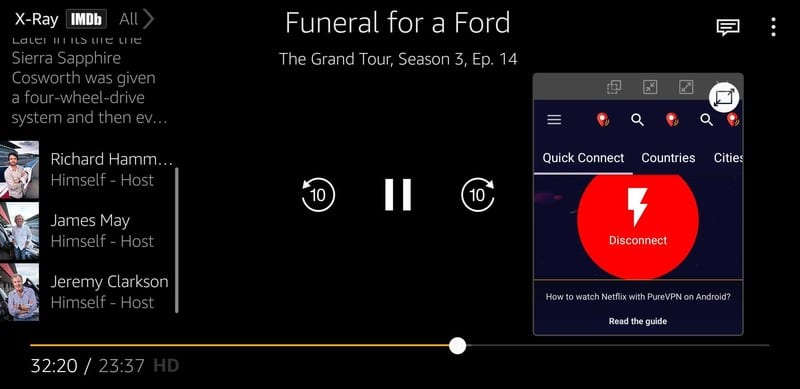Tap the first red location pin icon
The image size is (800, 389).
pos(603,120)
